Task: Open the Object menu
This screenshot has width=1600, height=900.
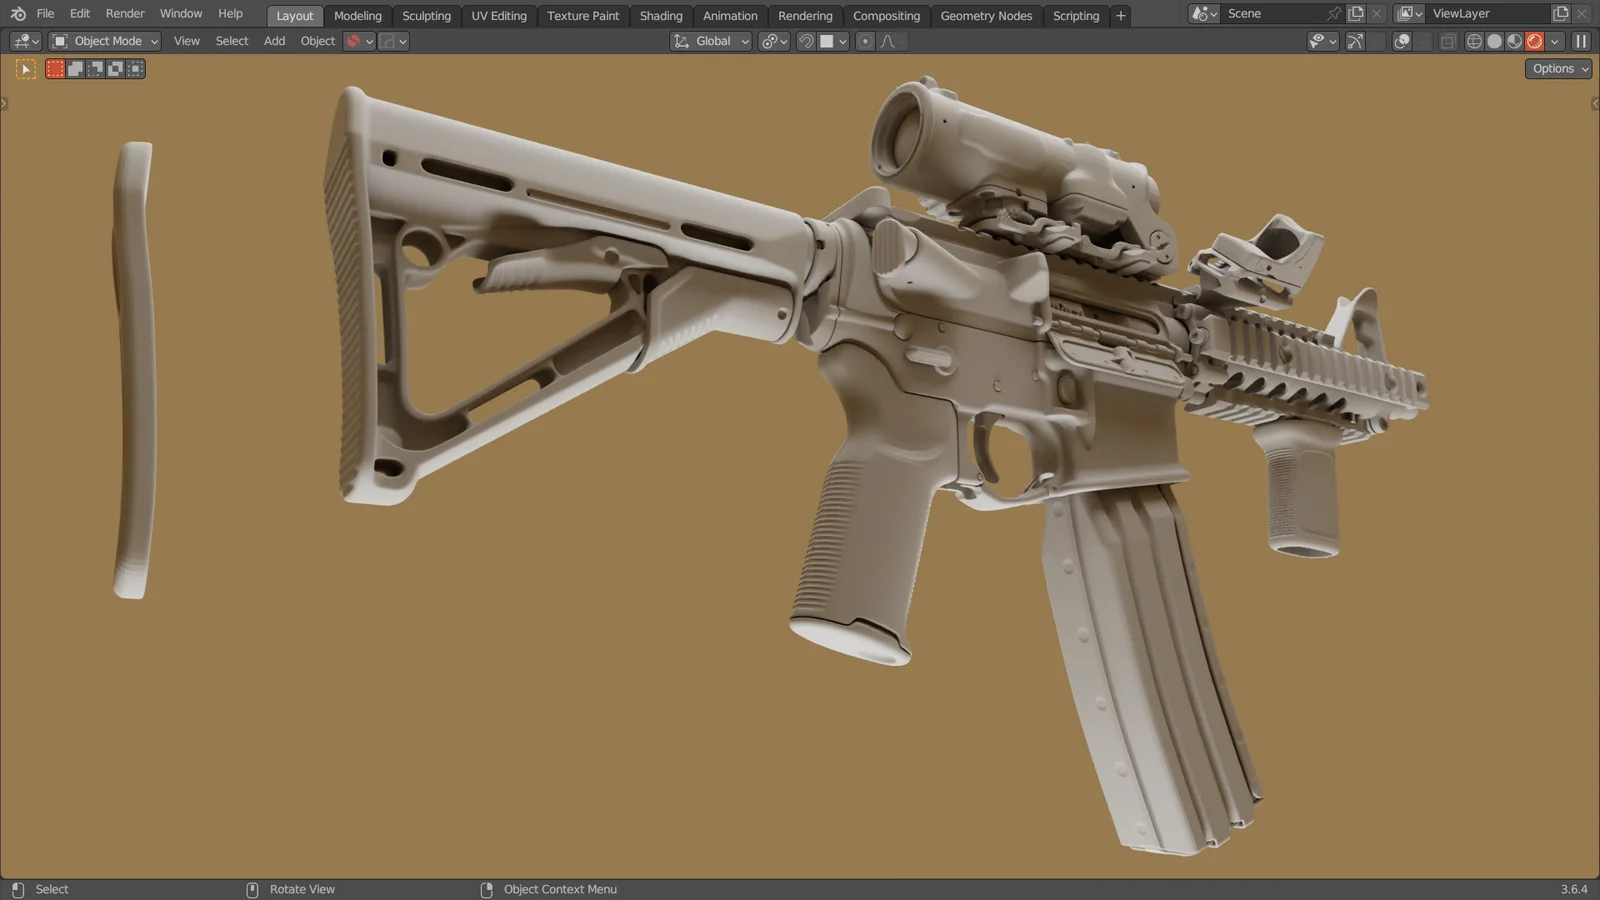Action: click(317, 41)
